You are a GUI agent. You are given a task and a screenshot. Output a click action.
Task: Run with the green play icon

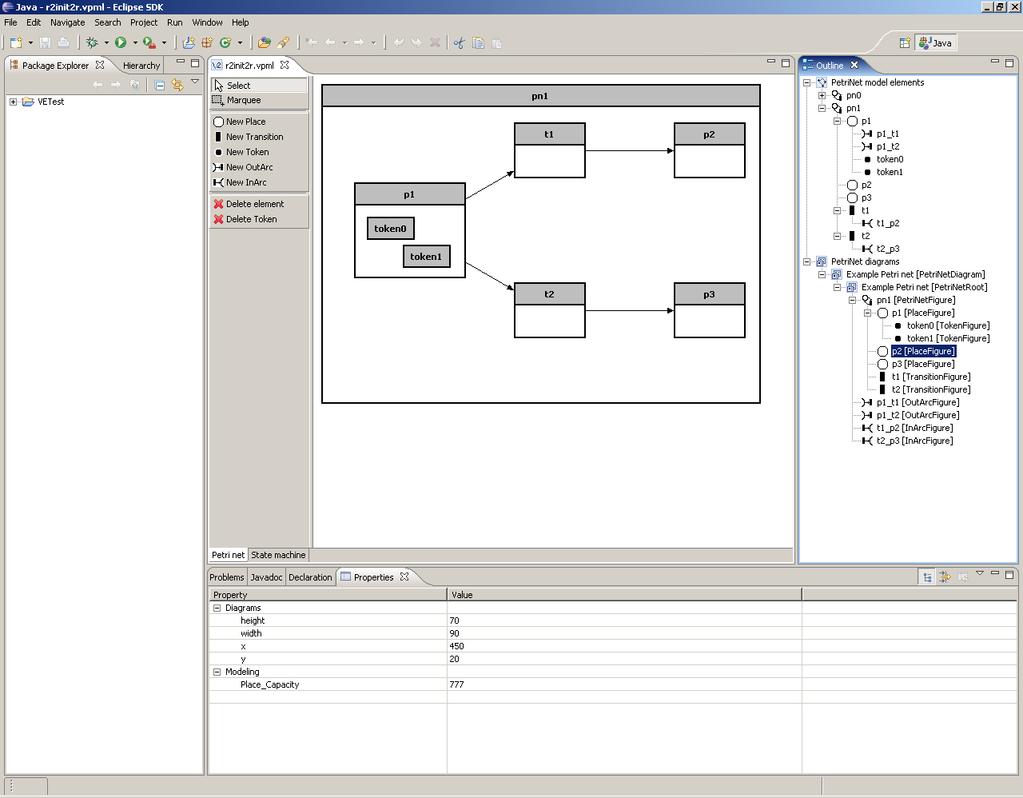tap(121, 43)
